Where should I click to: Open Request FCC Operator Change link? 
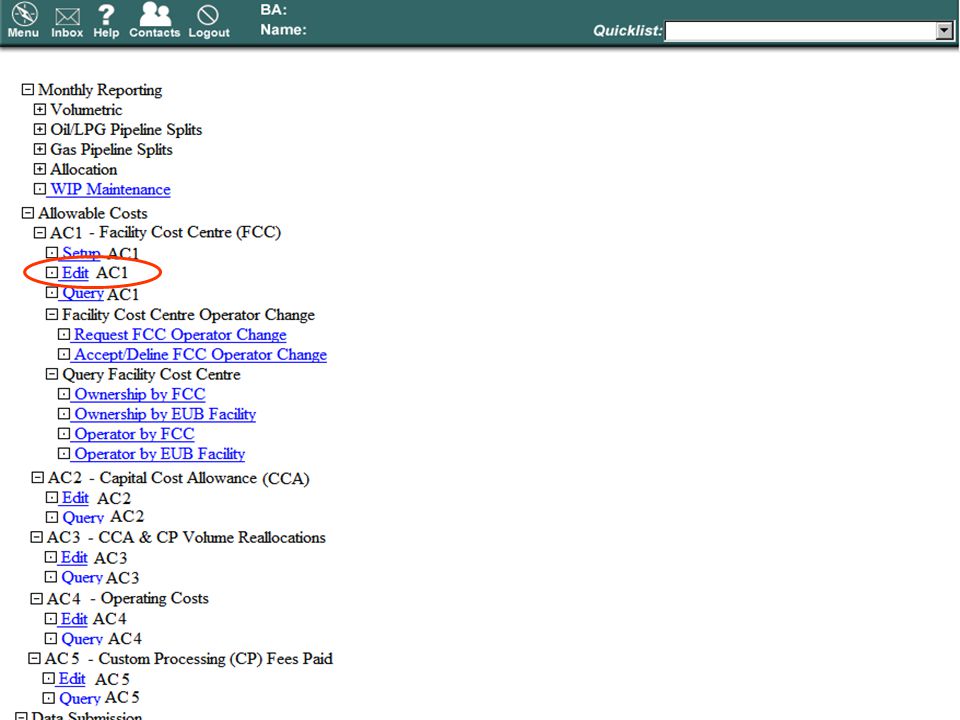tap(180, 335)
